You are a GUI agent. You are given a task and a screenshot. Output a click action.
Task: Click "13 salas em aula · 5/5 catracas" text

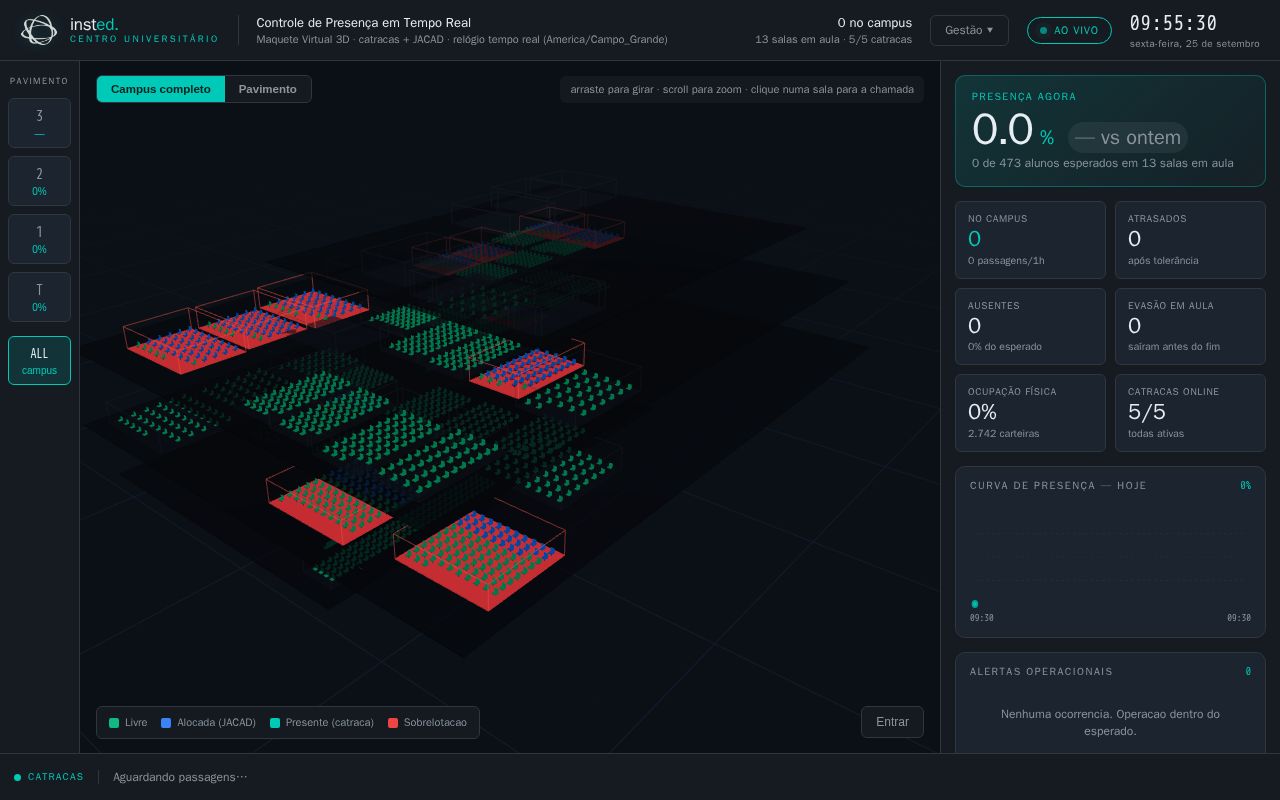(x=834, y=40)
